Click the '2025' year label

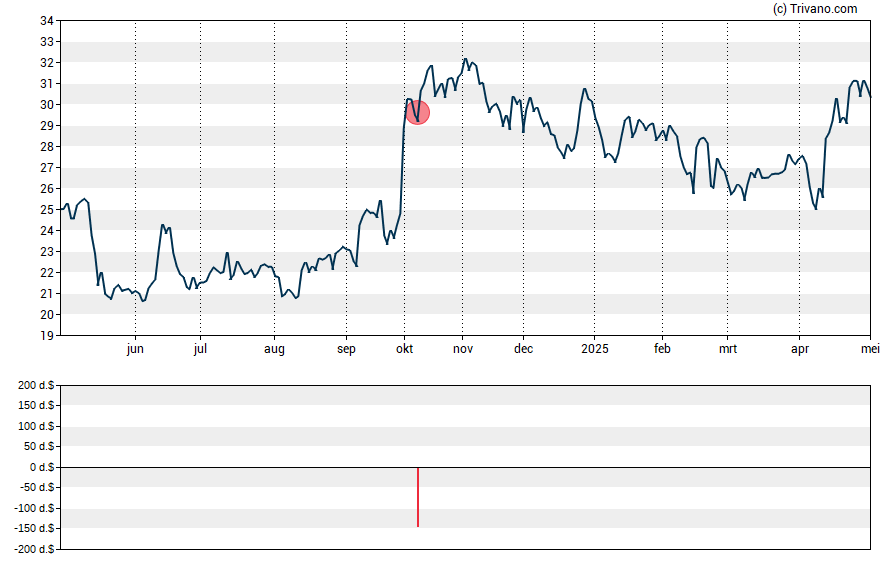tap(595, 349)
